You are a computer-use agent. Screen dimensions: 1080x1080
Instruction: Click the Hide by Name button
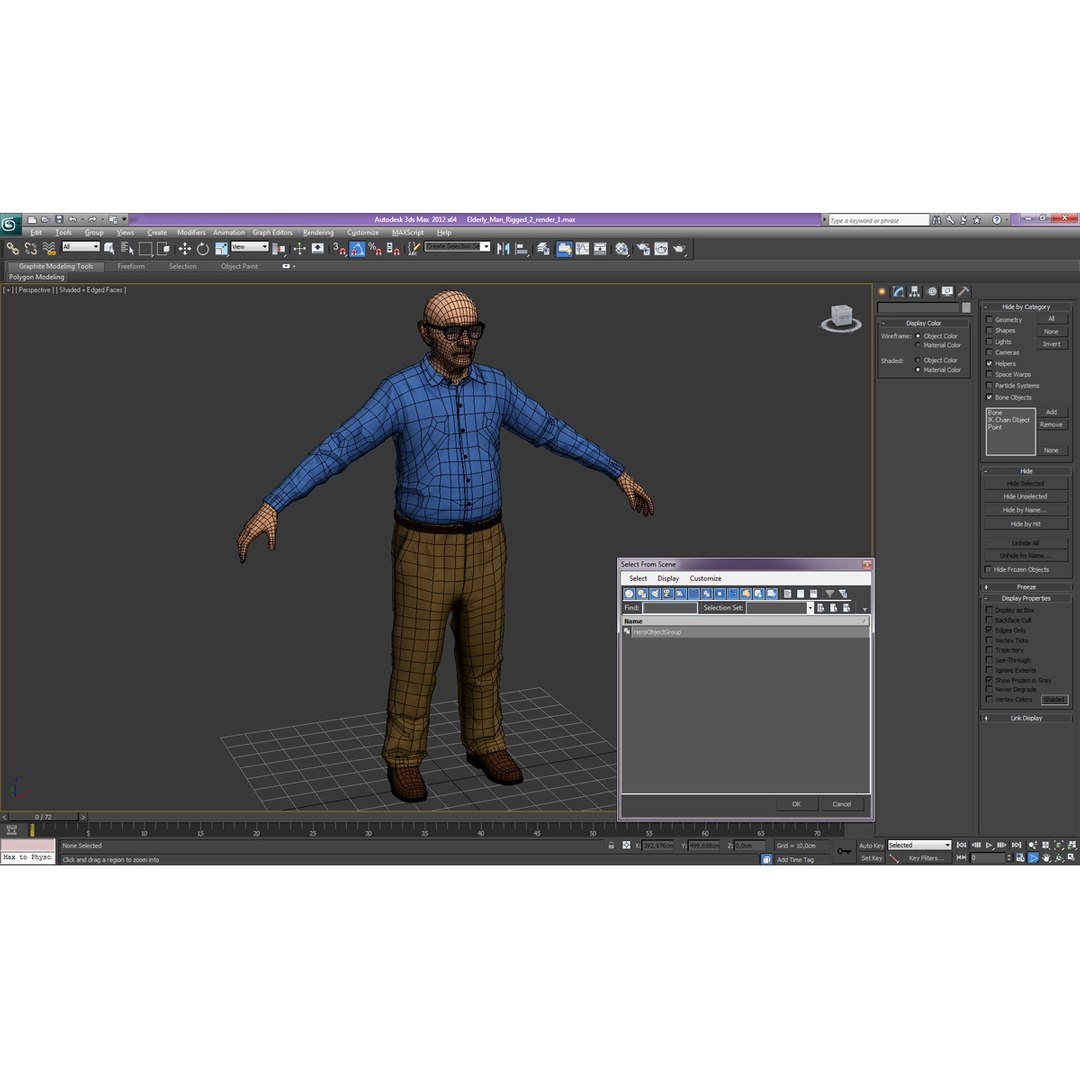pos(1026,510)
